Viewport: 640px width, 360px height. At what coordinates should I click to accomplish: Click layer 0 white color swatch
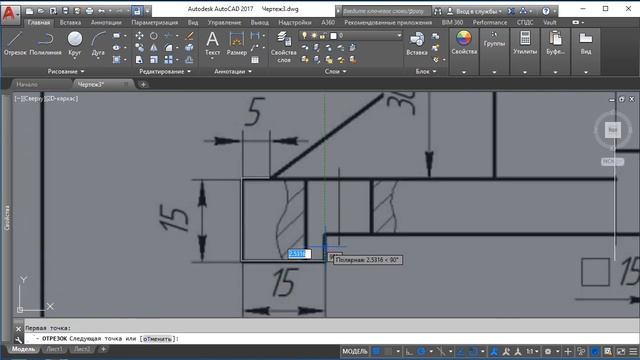[x=333, y=36]
